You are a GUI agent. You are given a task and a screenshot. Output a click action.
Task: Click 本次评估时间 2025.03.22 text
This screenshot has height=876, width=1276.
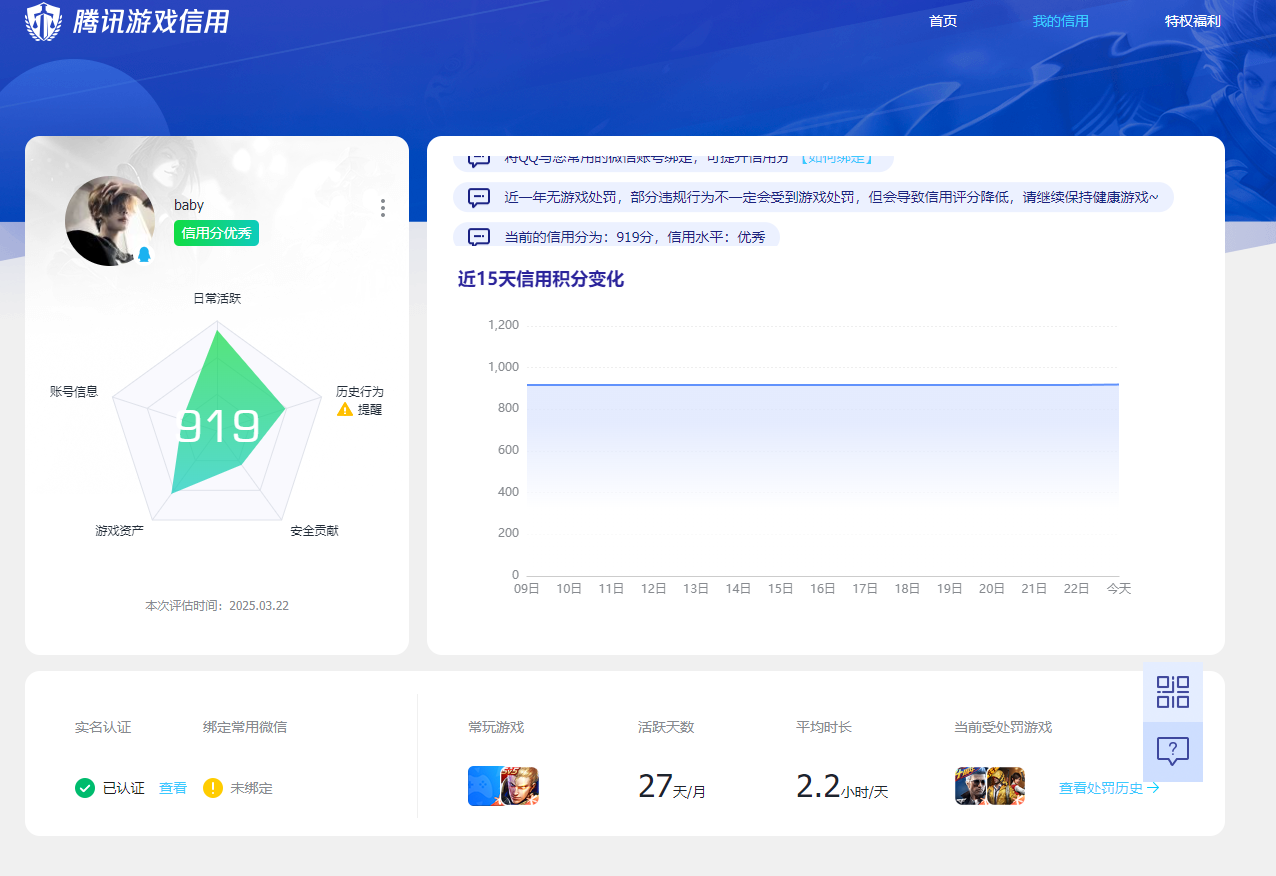(x=217, y=605)
